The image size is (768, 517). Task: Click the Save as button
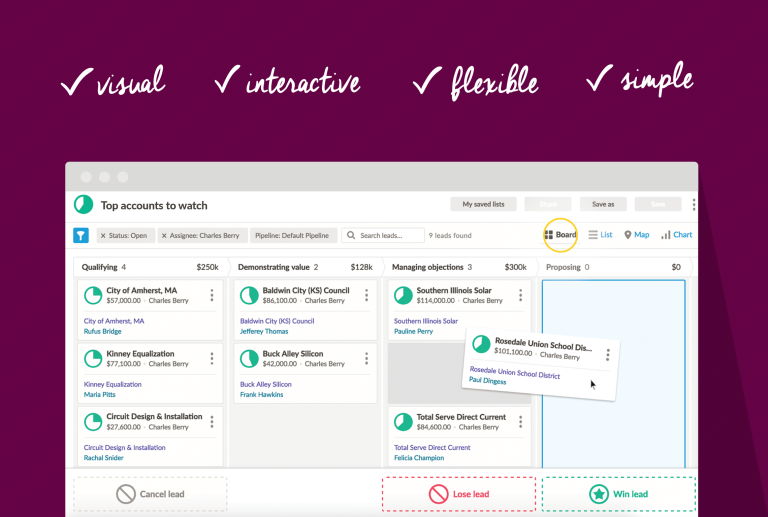point(603,204)
